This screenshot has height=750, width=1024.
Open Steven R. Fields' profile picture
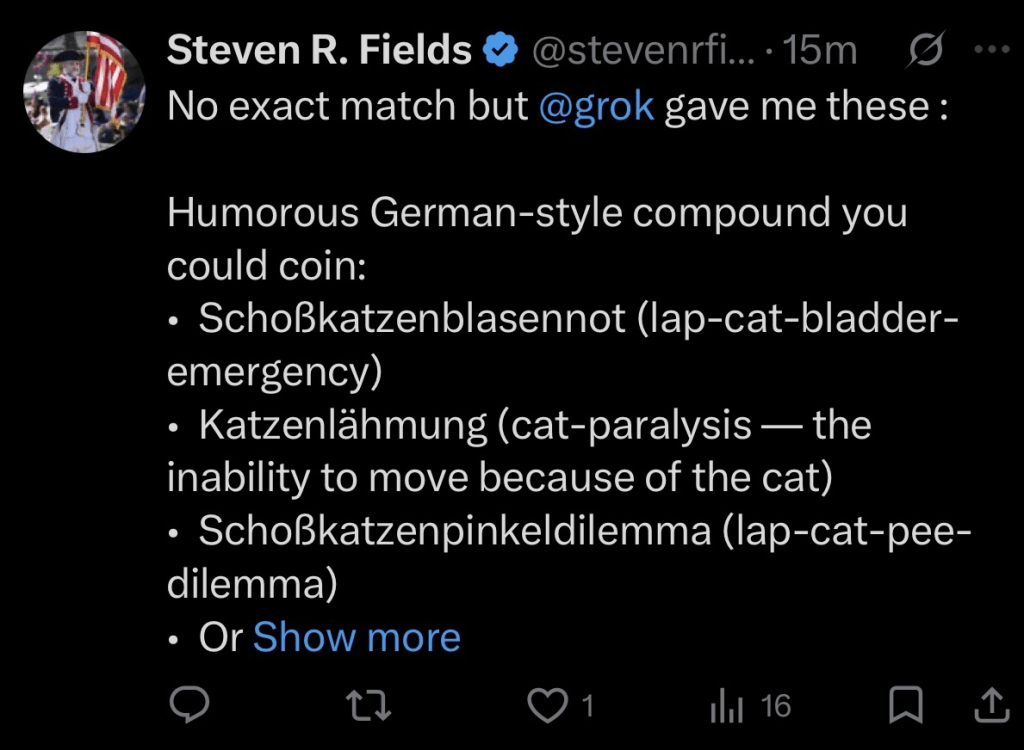coord(84,91)
